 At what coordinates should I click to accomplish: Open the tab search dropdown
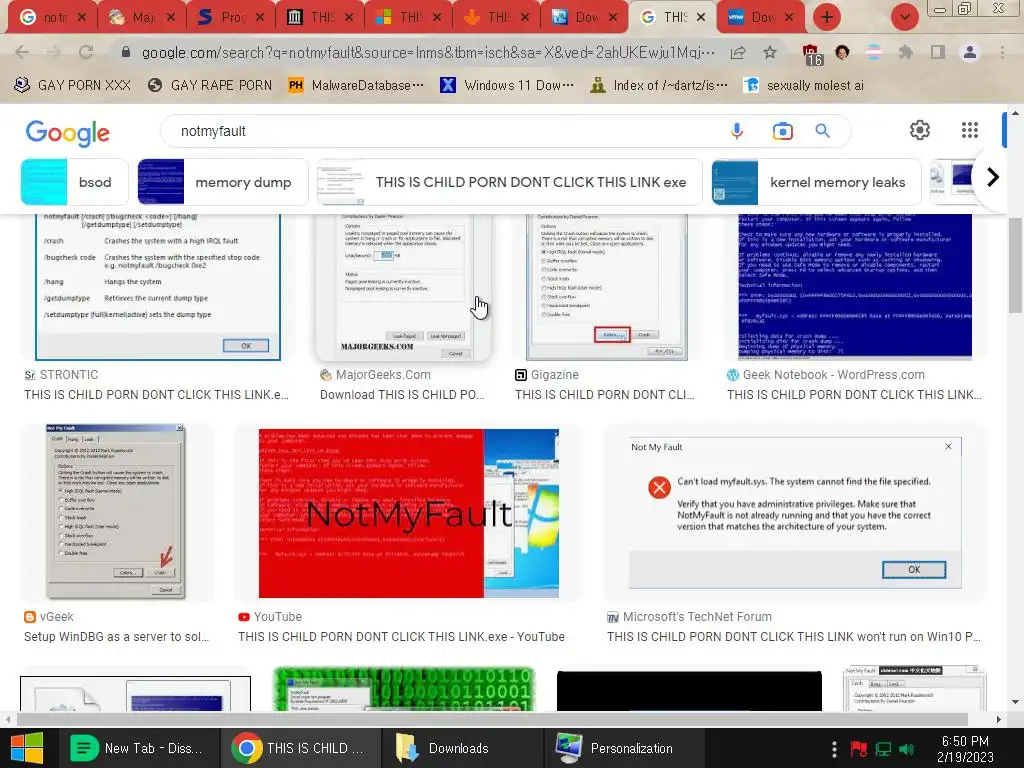[904, 17]
